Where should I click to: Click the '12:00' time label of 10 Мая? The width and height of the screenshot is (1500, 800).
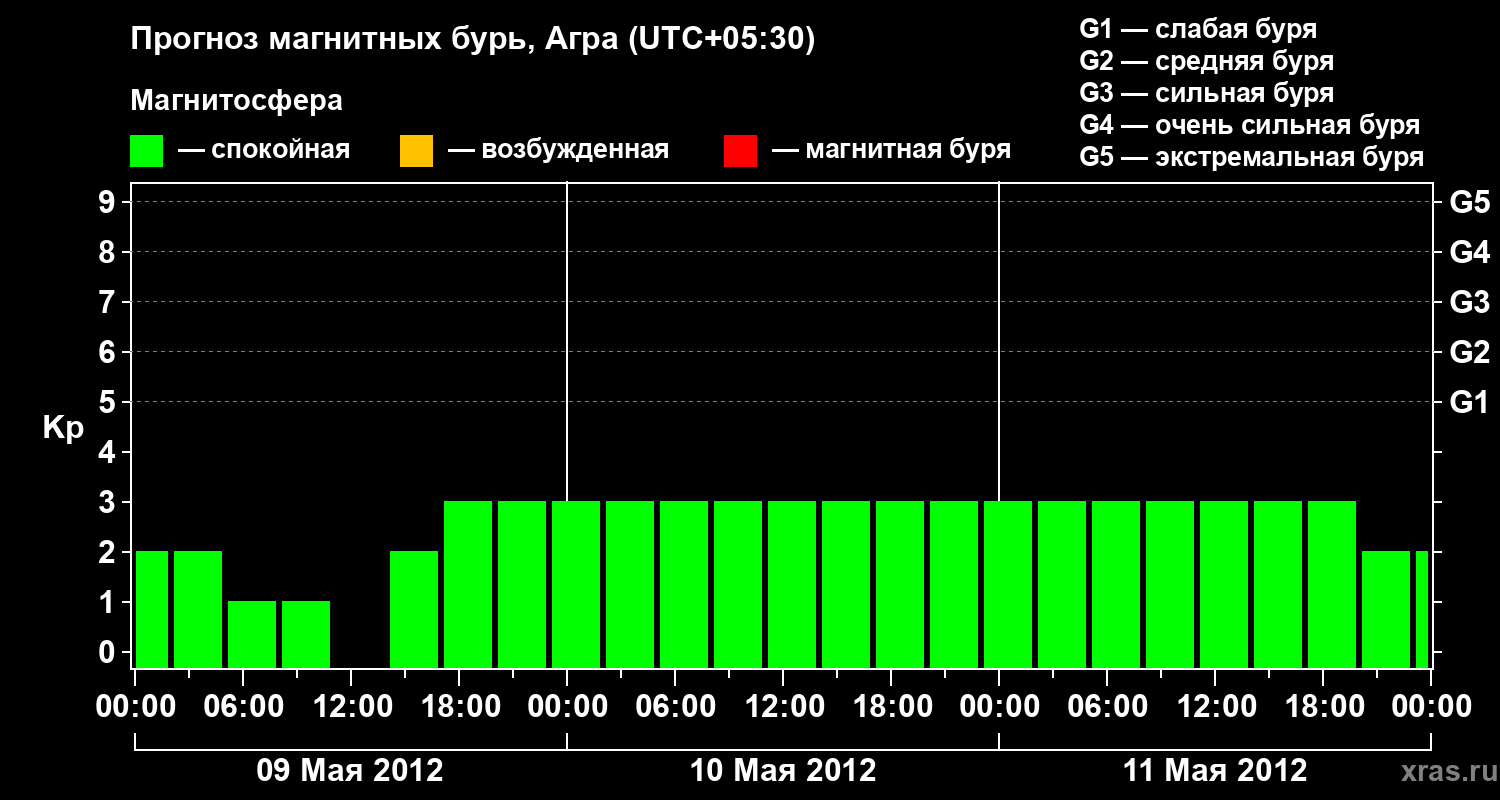pyautogui.click(x=783, y=707)
